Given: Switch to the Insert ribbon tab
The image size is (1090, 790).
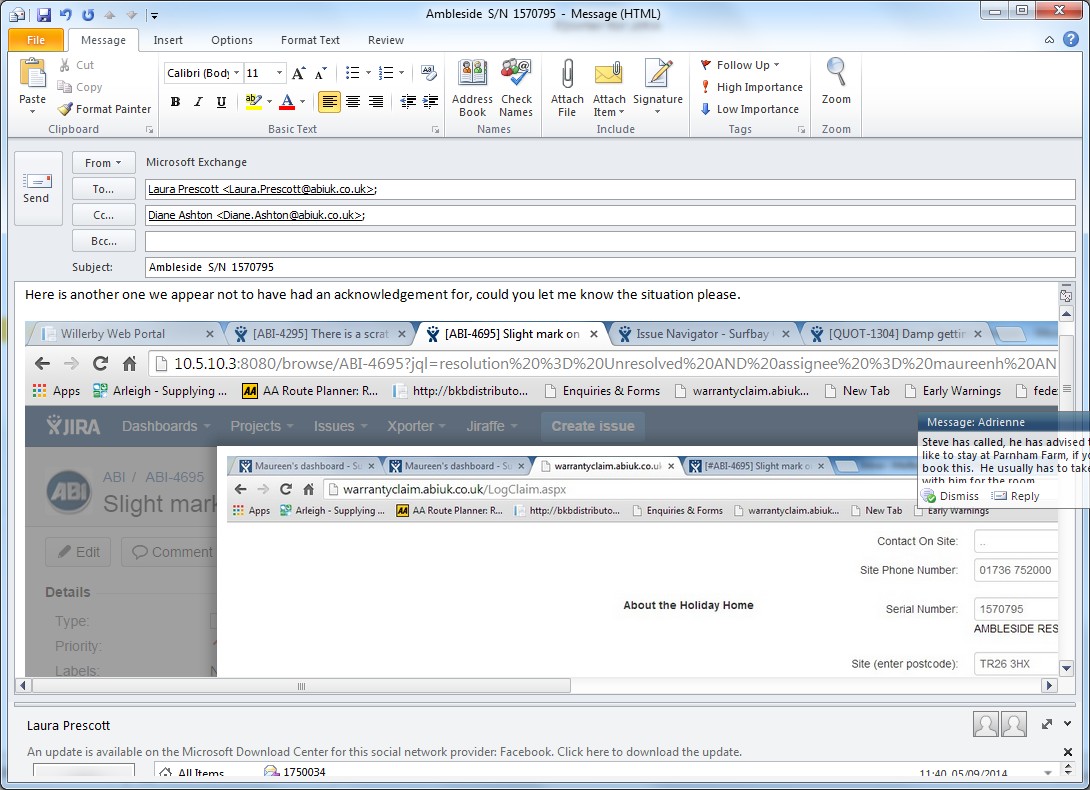Looking at the screenshot, I should pyautogui.click(x=168, y=40).
